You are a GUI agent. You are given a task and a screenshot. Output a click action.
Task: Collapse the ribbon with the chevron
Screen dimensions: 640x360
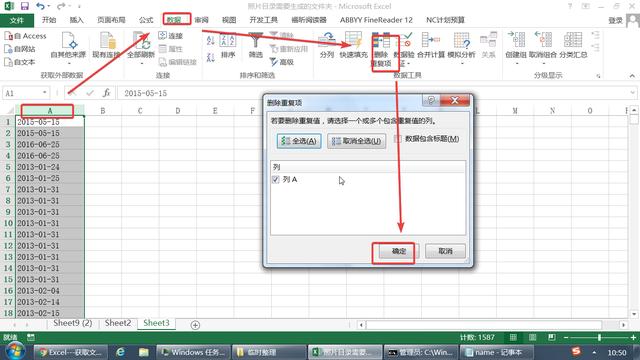pos(632,76)
